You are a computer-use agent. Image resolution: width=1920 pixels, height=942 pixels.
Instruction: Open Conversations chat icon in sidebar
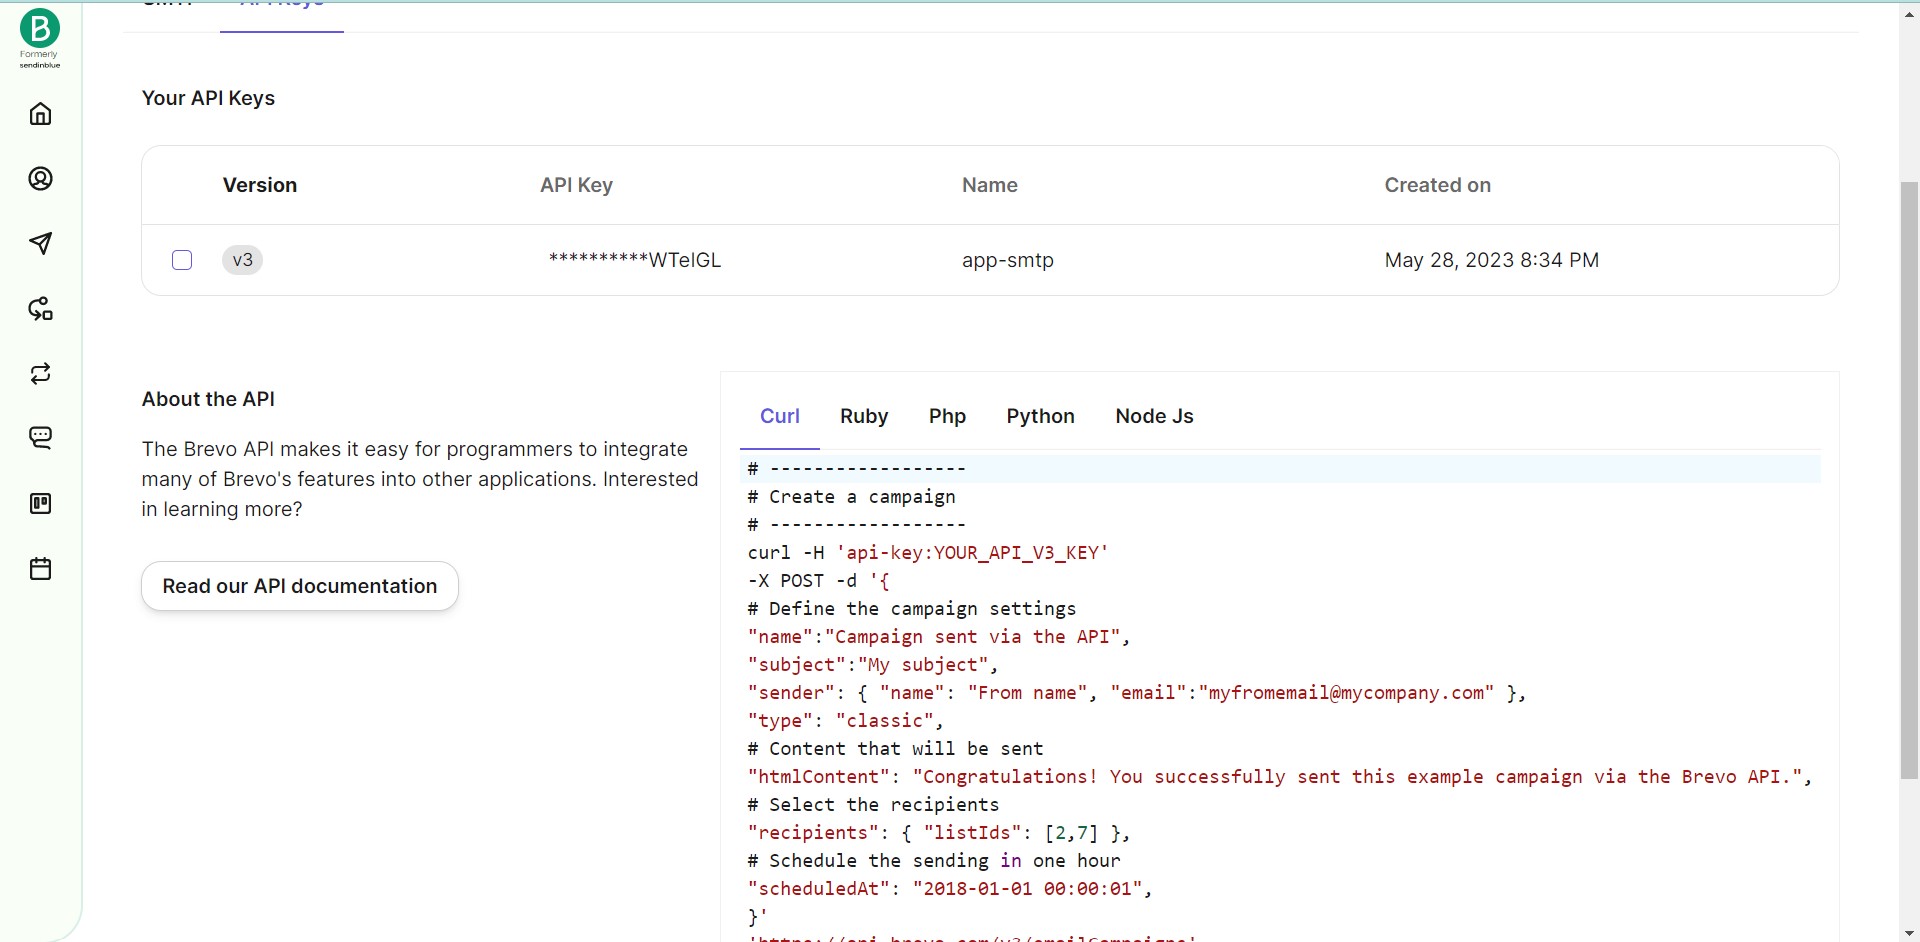point(40,438)
